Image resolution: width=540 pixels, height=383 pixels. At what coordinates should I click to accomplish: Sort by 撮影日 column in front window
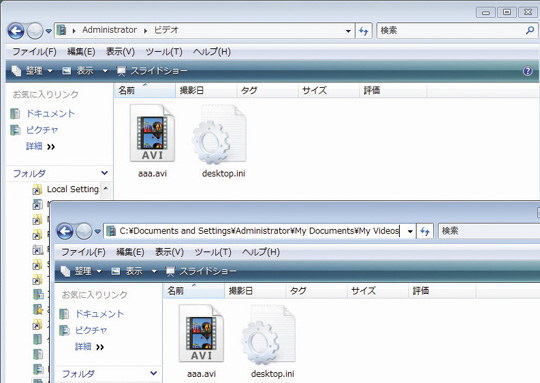pos(255,291)
